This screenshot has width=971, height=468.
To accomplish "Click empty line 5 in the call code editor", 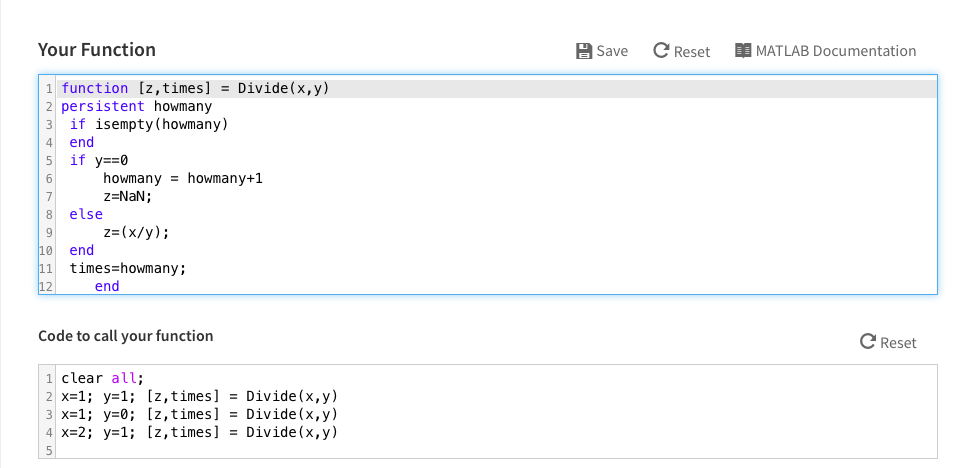I will point(496,449).
